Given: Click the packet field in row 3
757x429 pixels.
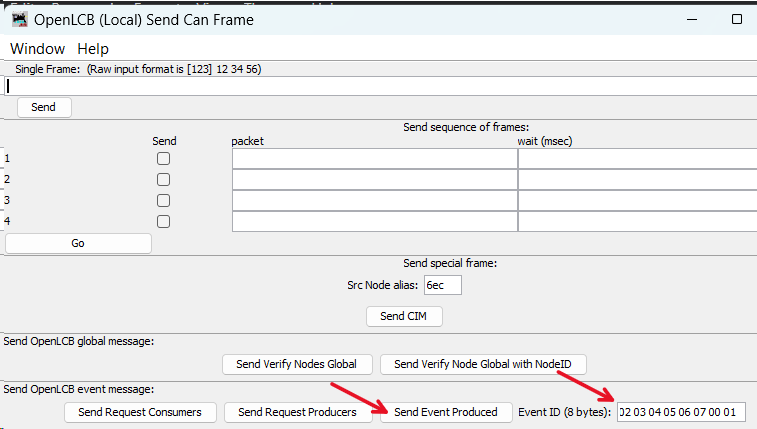Looking at the screenshot, I should 375,201.
